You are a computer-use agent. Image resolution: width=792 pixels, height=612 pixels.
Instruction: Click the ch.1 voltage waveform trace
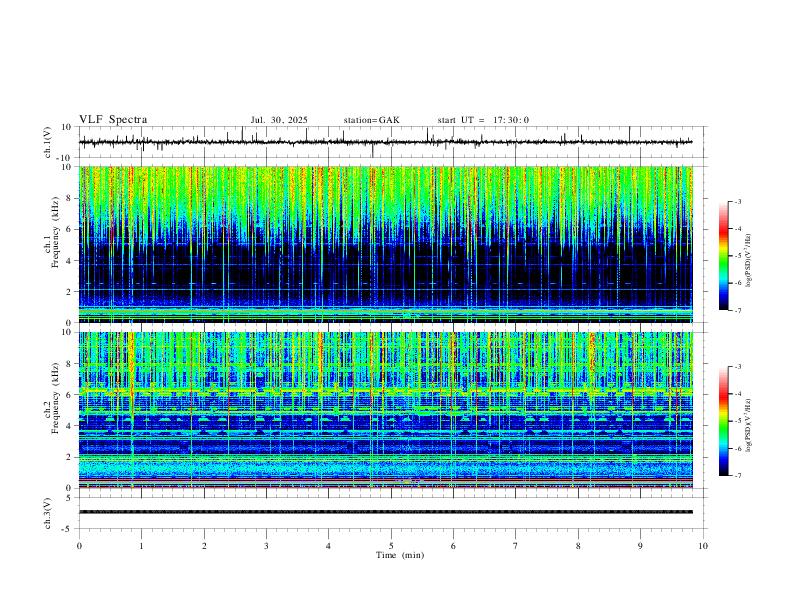coord(385,142)
